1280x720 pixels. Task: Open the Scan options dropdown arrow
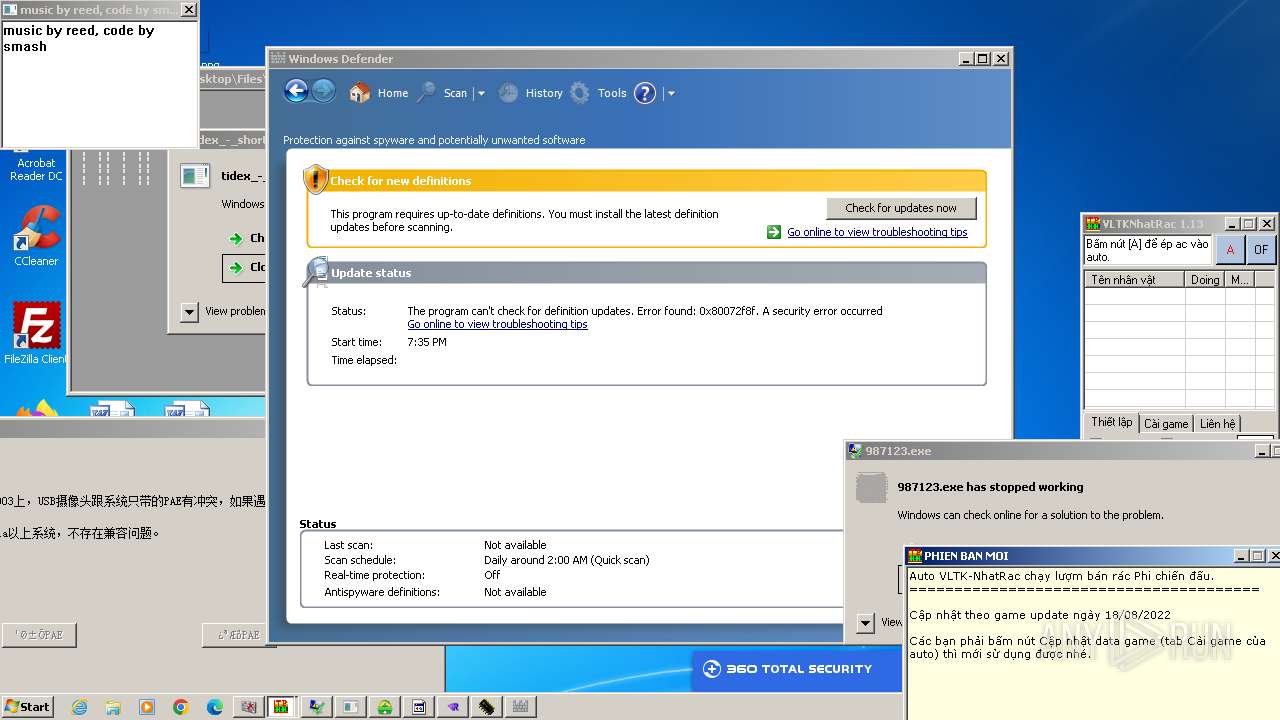(481, 93)
